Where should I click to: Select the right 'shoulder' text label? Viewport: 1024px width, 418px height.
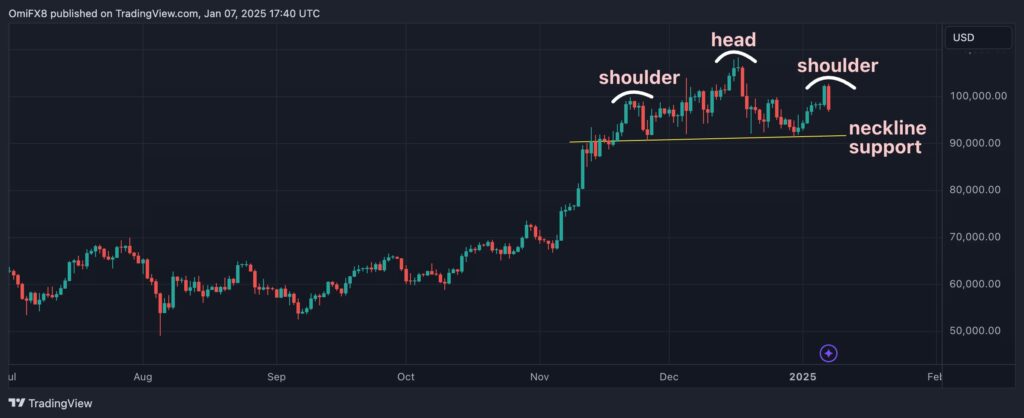pyautogui.click(x=837, y=66)
